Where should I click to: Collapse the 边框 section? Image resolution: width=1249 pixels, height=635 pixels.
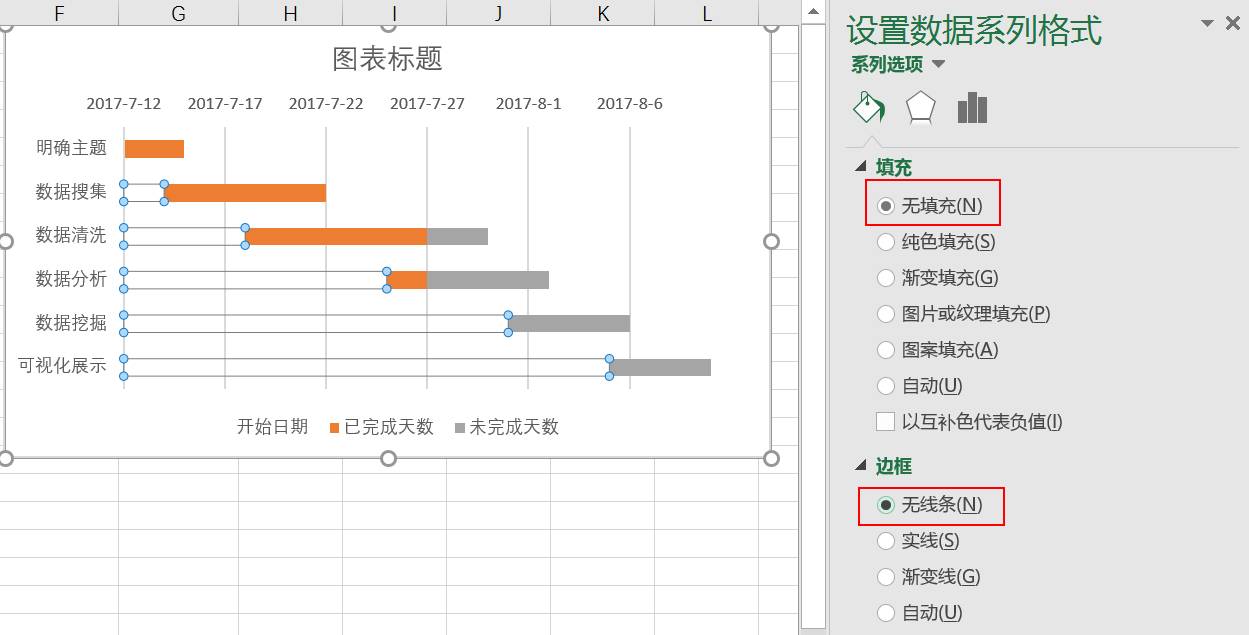tap(861, 466)
